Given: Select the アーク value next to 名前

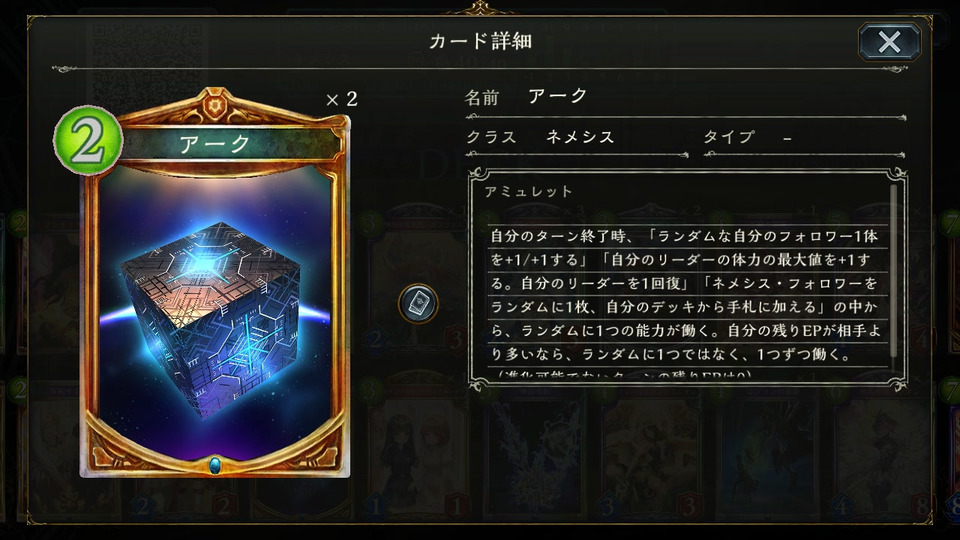Looking at the screenshot, I should [558, 96].
